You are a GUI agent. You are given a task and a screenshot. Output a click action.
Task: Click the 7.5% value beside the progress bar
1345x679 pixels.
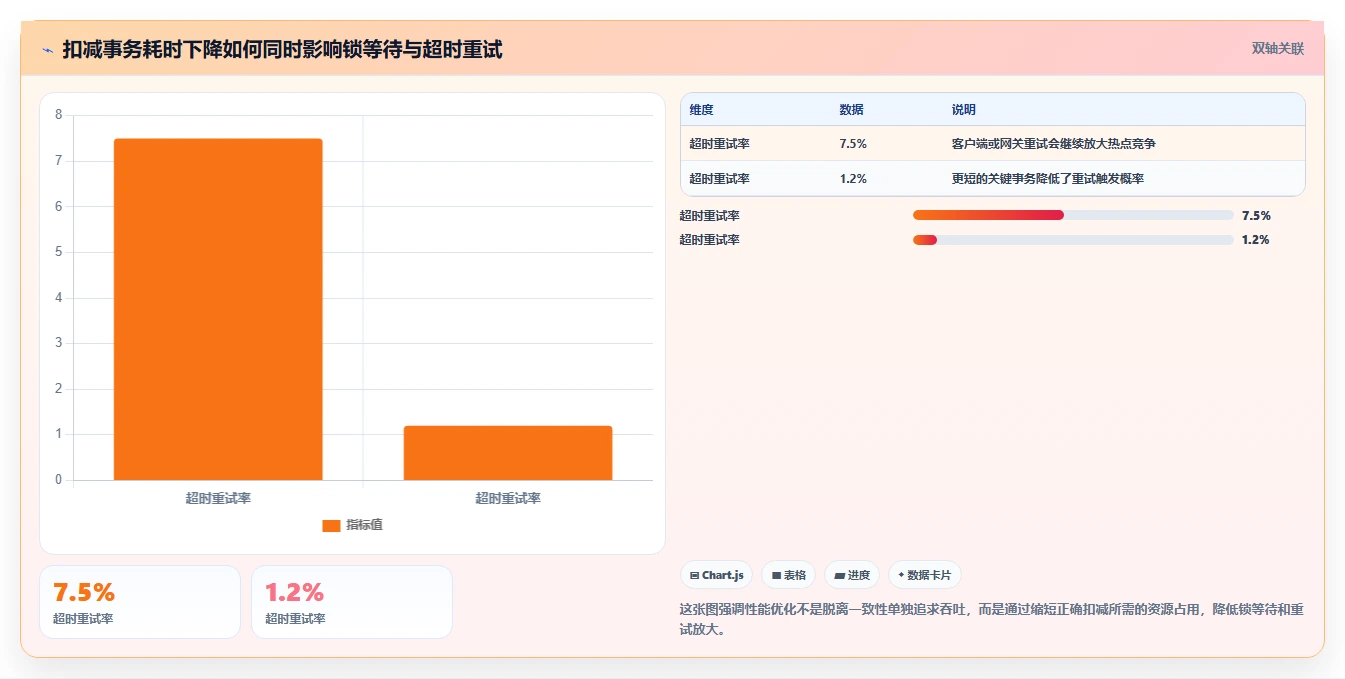pyautogui.click(x=1256, y=215)
